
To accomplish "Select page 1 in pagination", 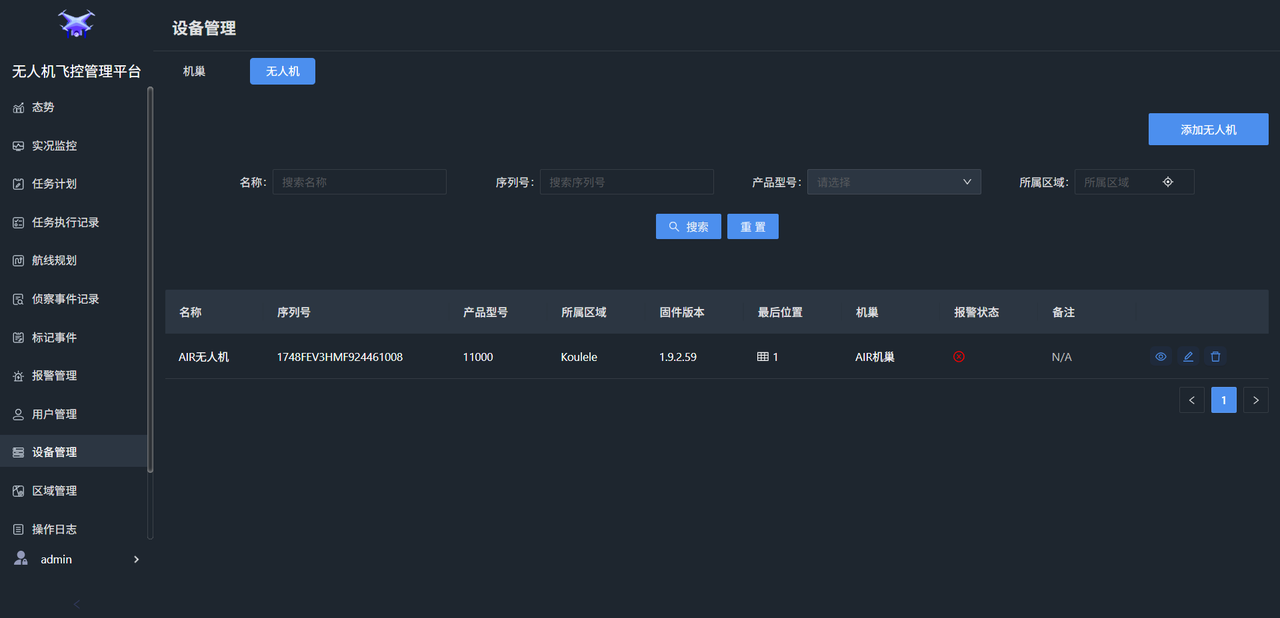I will 1224,400.
